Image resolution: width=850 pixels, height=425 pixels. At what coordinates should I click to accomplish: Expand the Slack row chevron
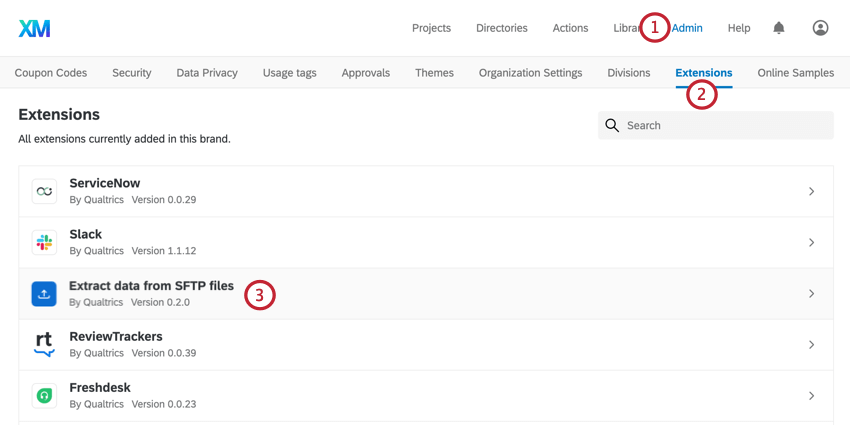(812, 242)
